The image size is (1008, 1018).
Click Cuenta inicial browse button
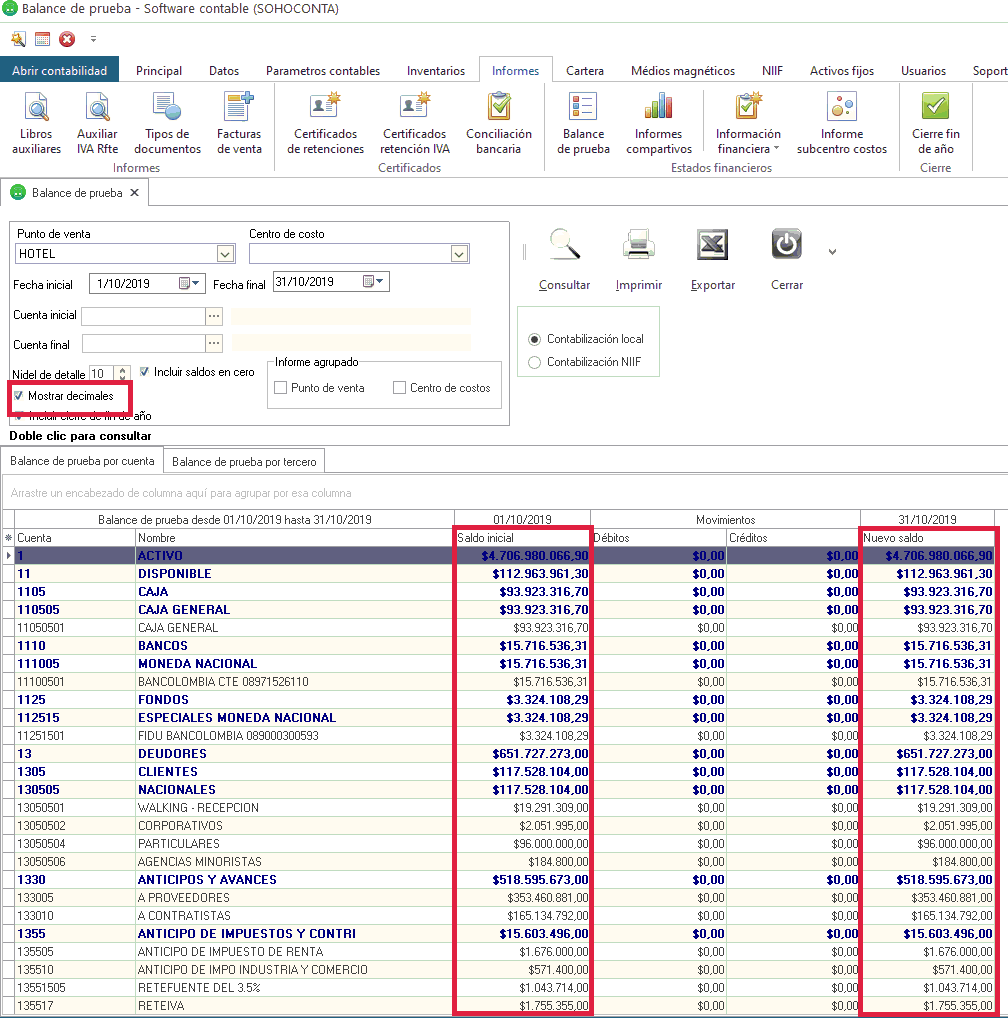(x=213, y=316)
